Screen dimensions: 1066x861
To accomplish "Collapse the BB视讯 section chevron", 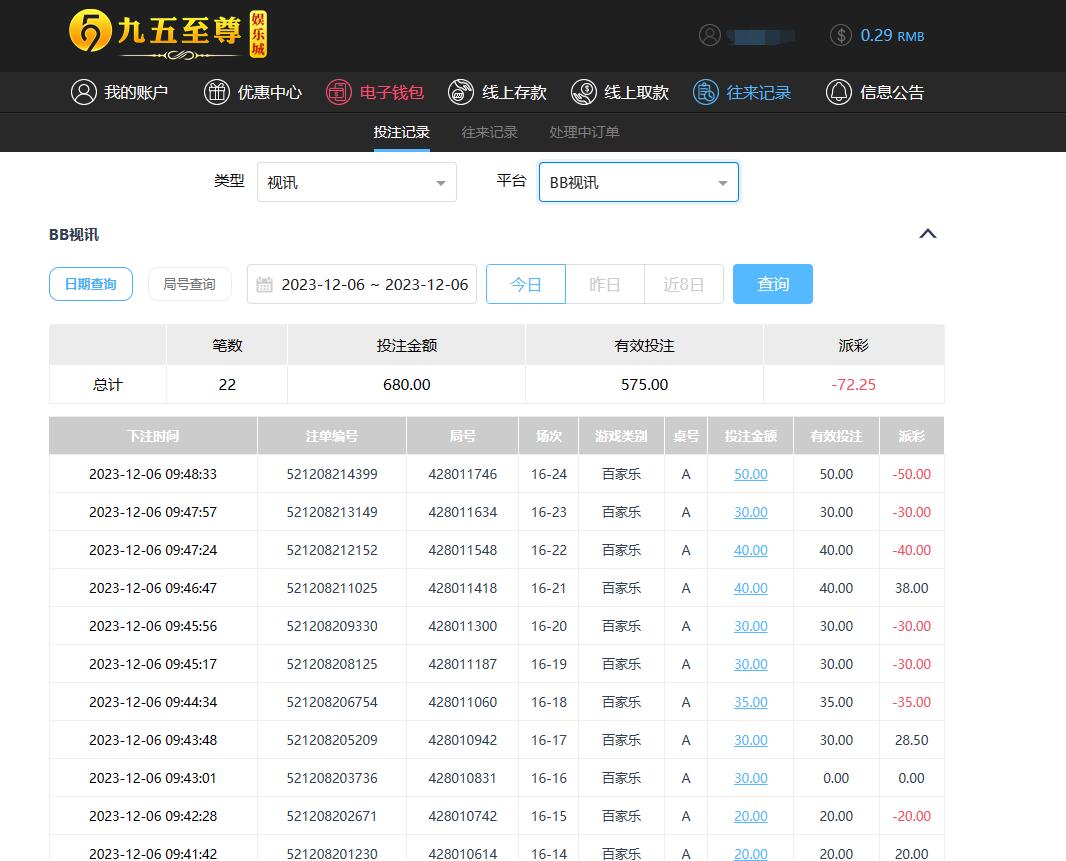I will click(927, 234).
